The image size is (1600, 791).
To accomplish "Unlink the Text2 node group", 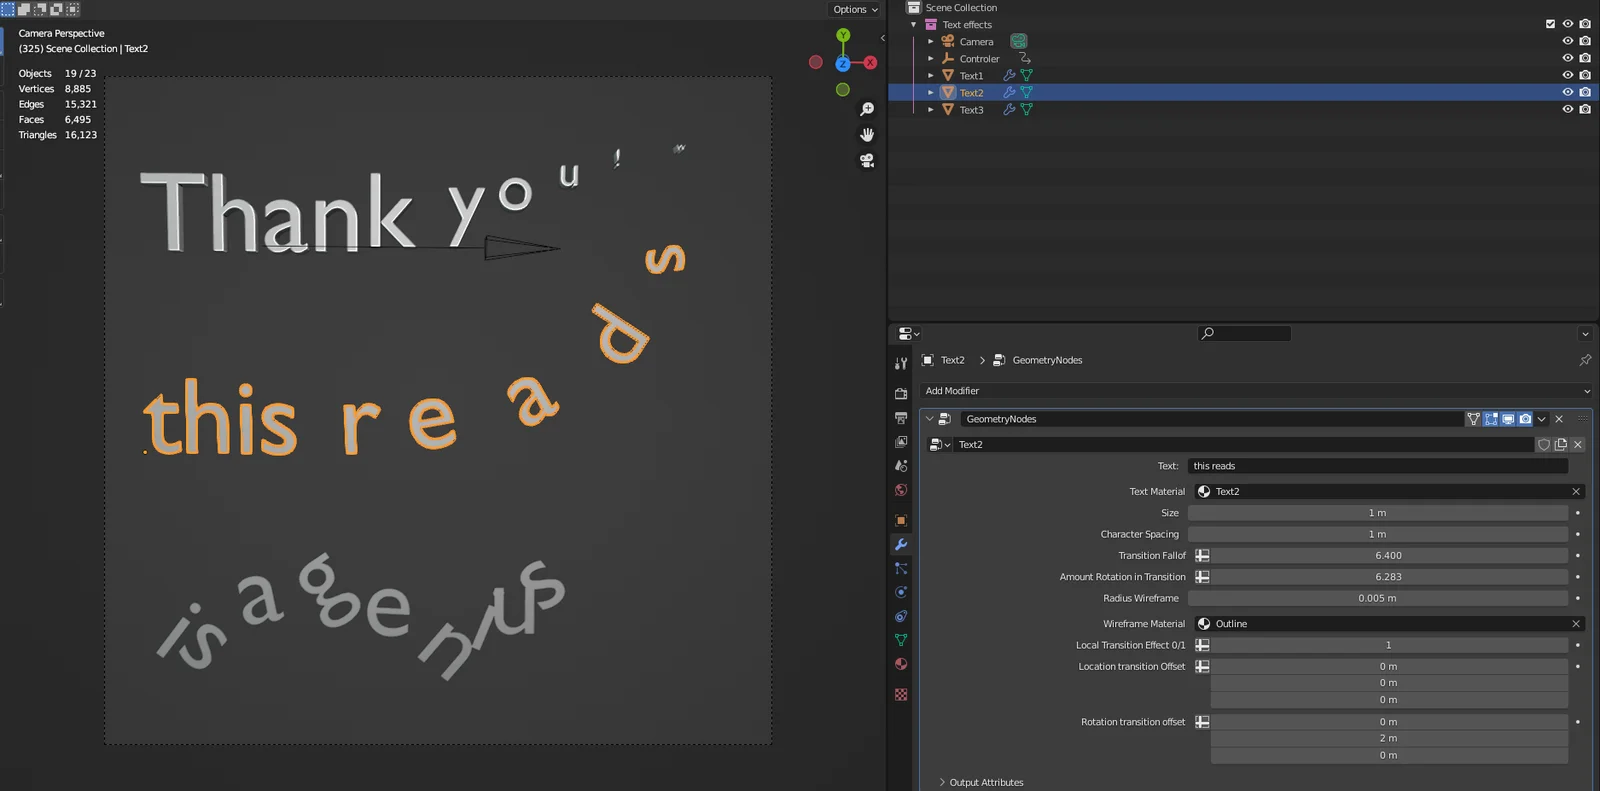I will click(x=1578, y=445).
